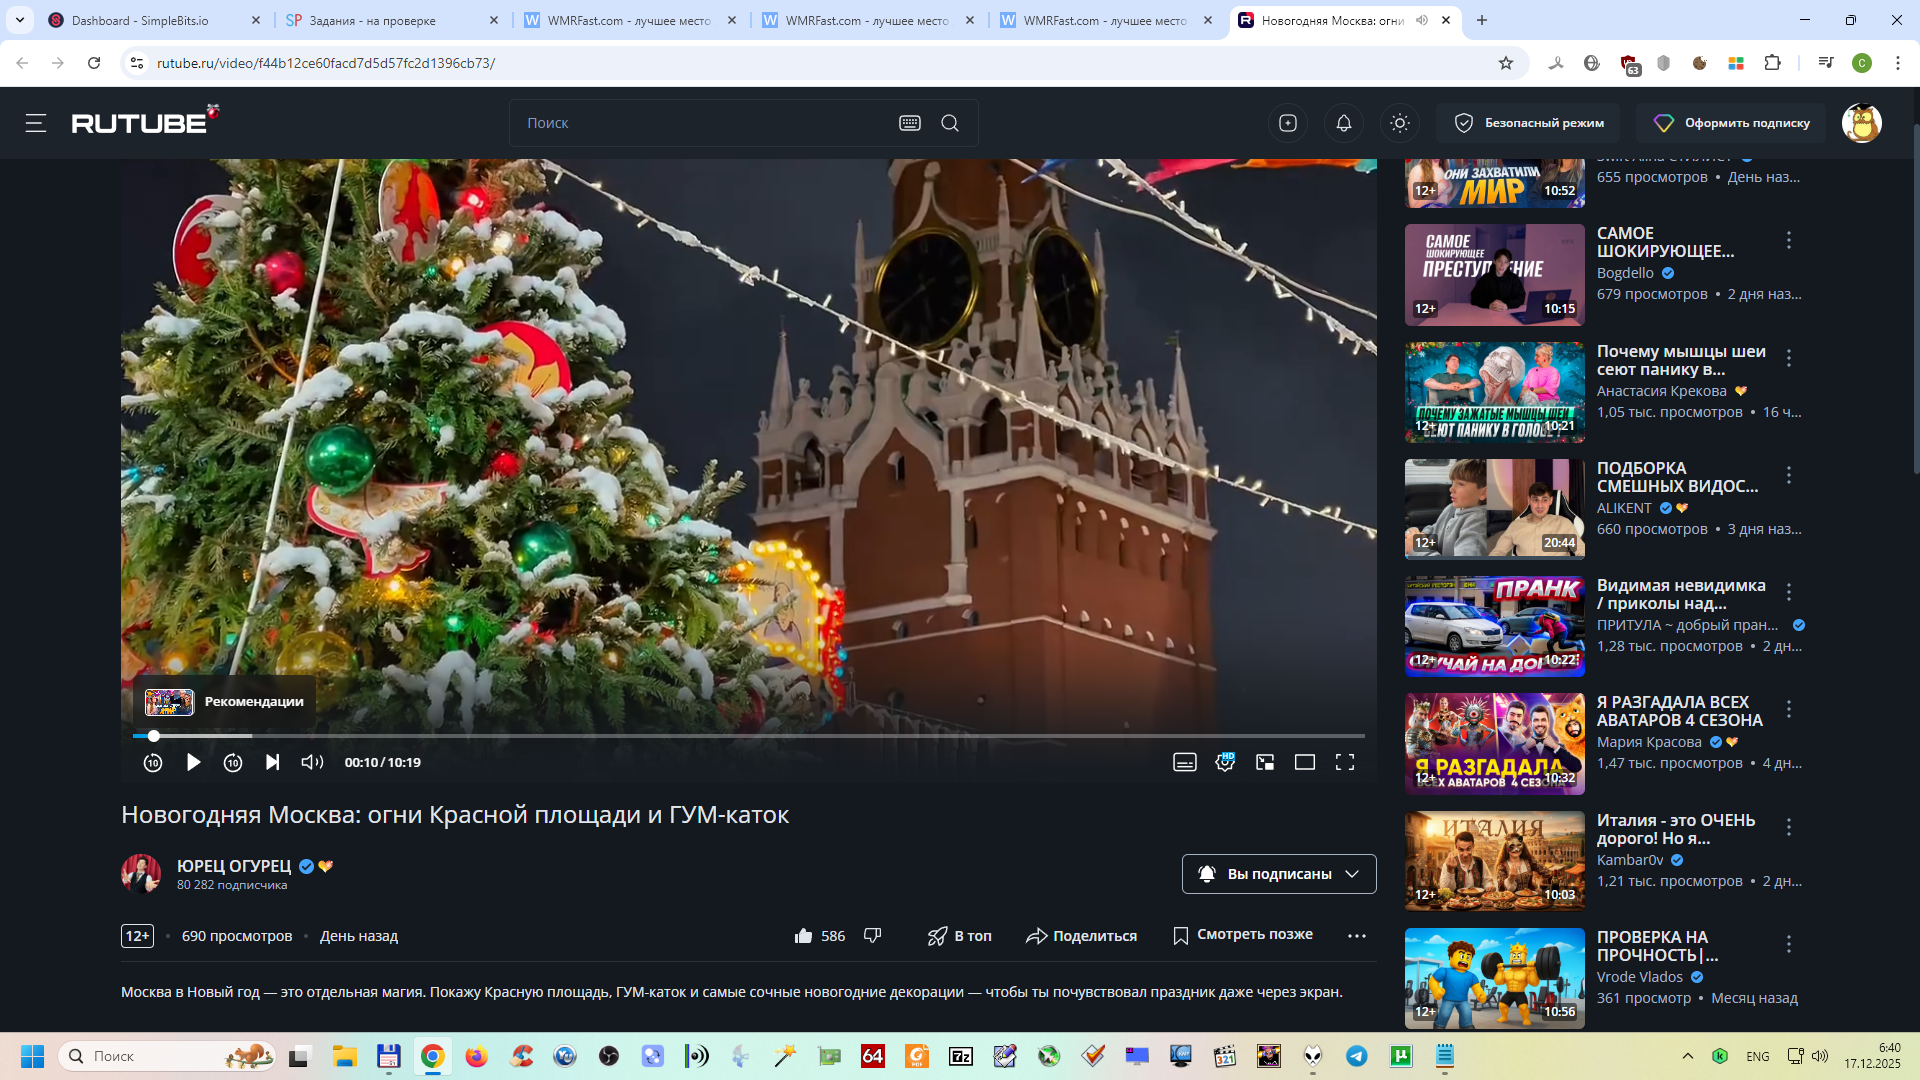Enable picture-in-picture mode

[1265, 762]
